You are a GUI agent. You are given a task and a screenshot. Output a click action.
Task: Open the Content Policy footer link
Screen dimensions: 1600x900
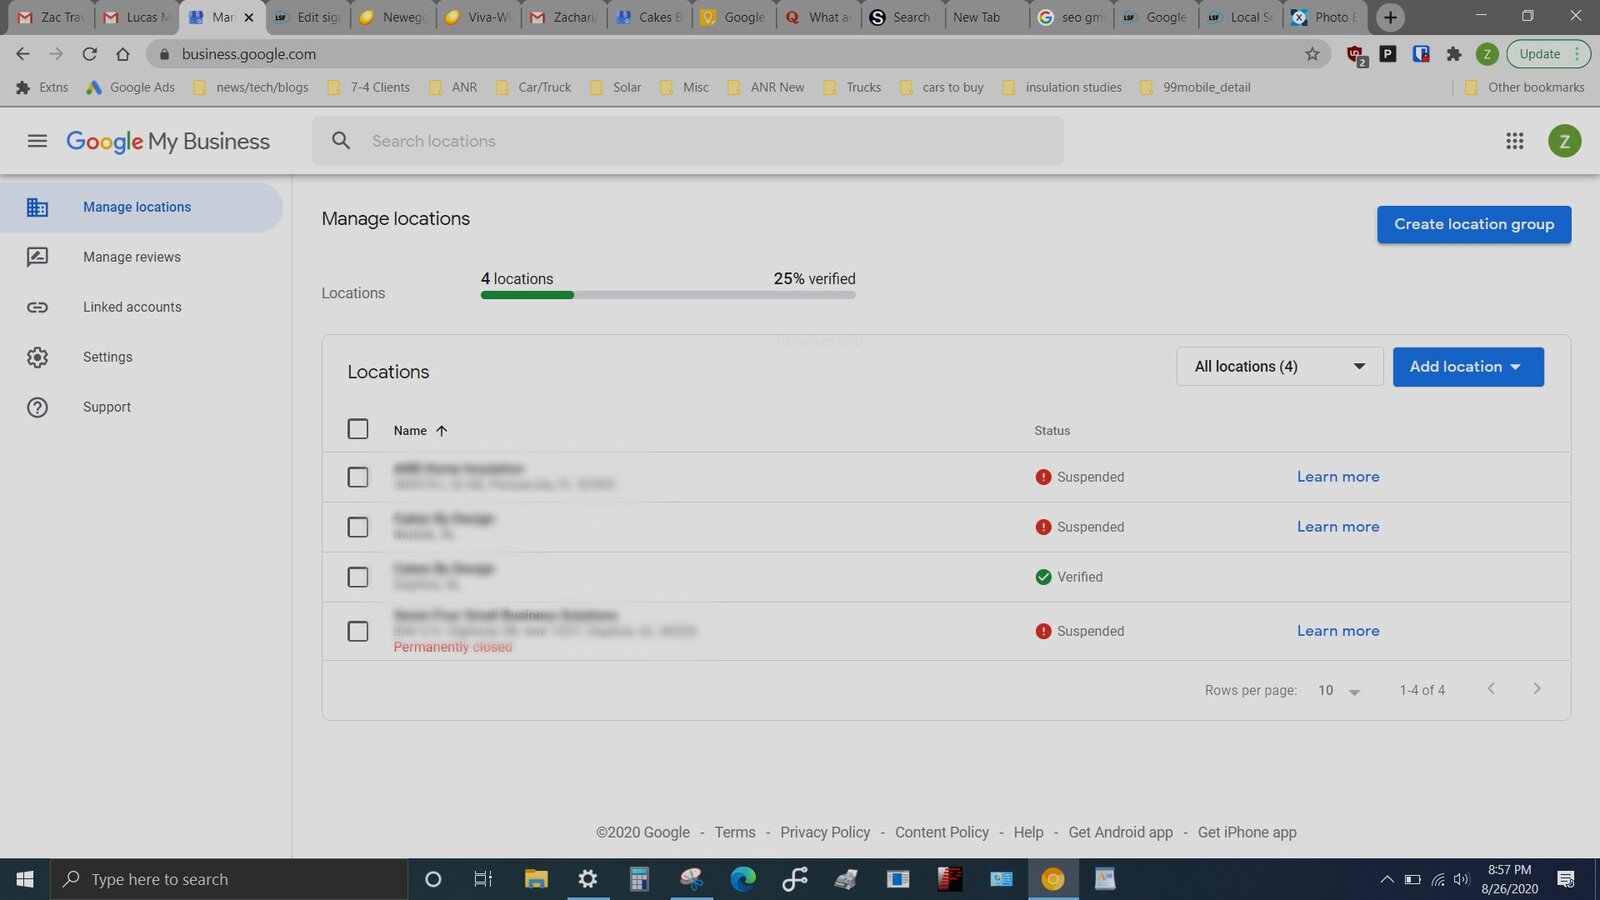coord(942,832)
